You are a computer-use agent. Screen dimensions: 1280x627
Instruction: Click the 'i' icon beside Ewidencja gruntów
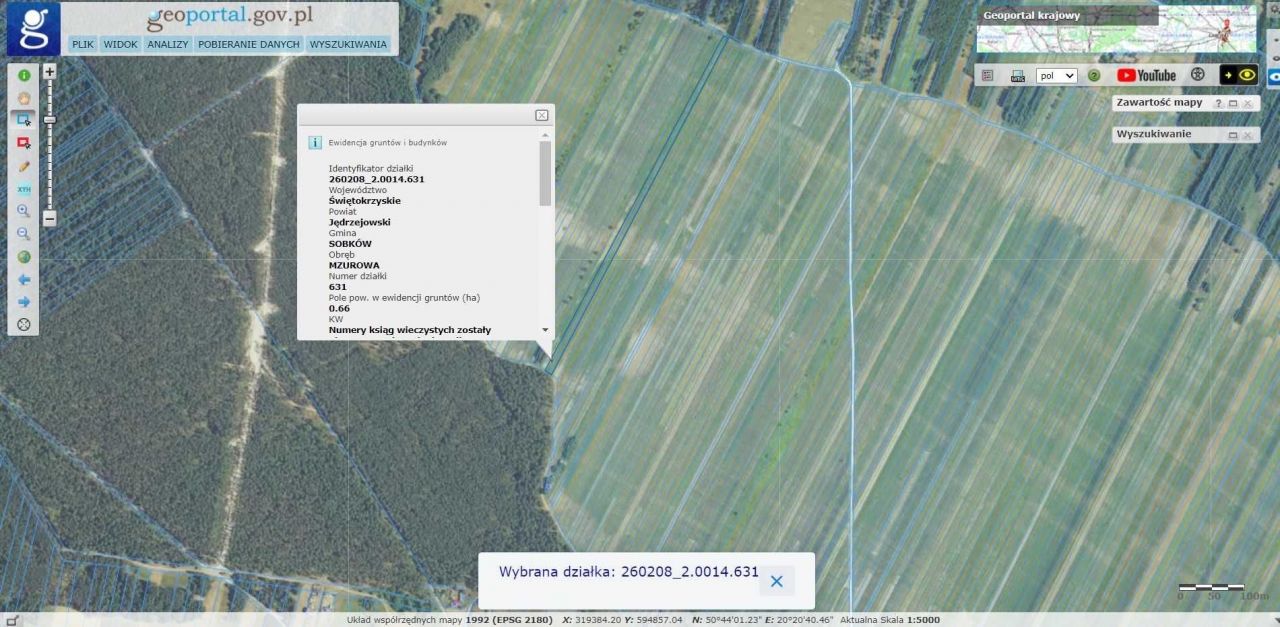(x=315, y=143)
